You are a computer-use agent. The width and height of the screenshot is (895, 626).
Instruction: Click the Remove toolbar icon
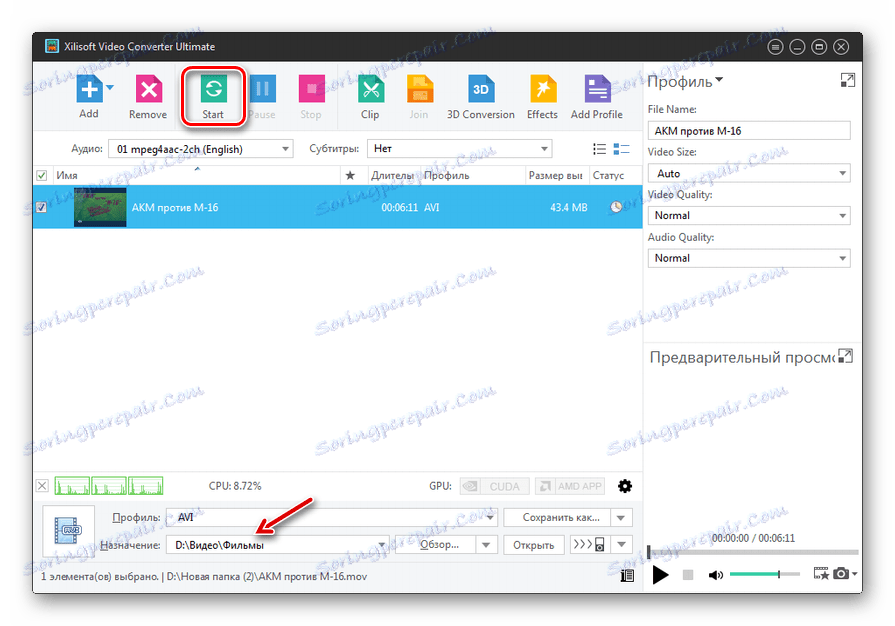pos(148,89)
